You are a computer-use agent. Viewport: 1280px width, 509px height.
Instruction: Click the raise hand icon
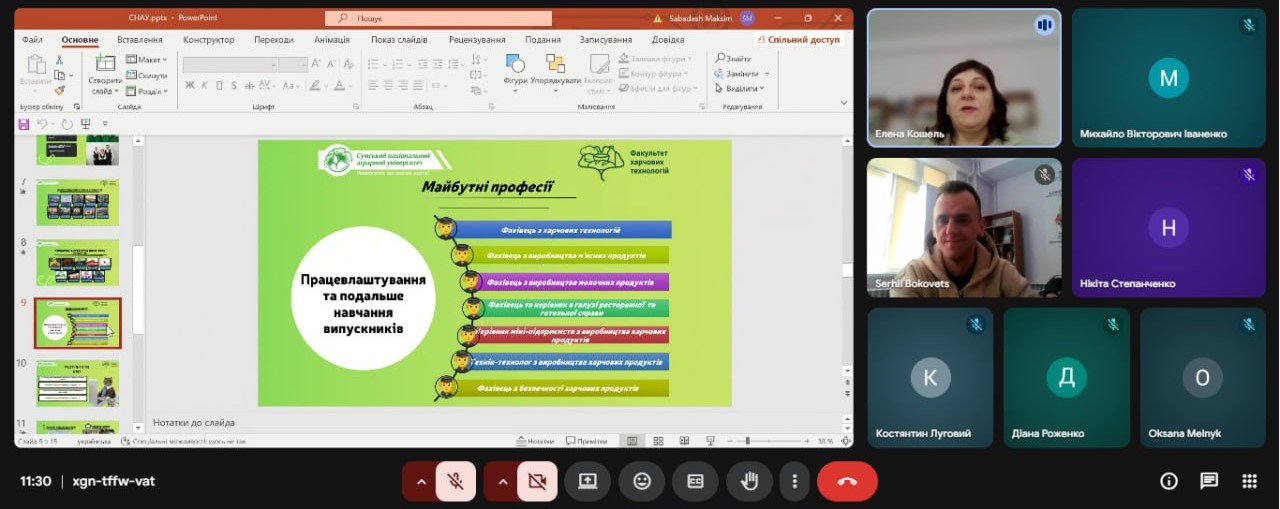(749, 481)
